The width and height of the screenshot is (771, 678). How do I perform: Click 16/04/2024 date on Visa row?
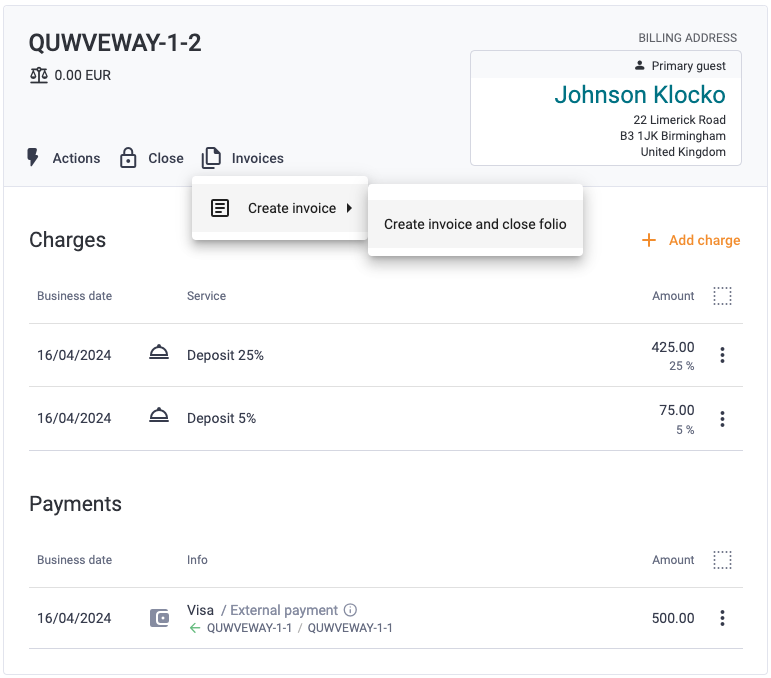[x=74, y=618]
